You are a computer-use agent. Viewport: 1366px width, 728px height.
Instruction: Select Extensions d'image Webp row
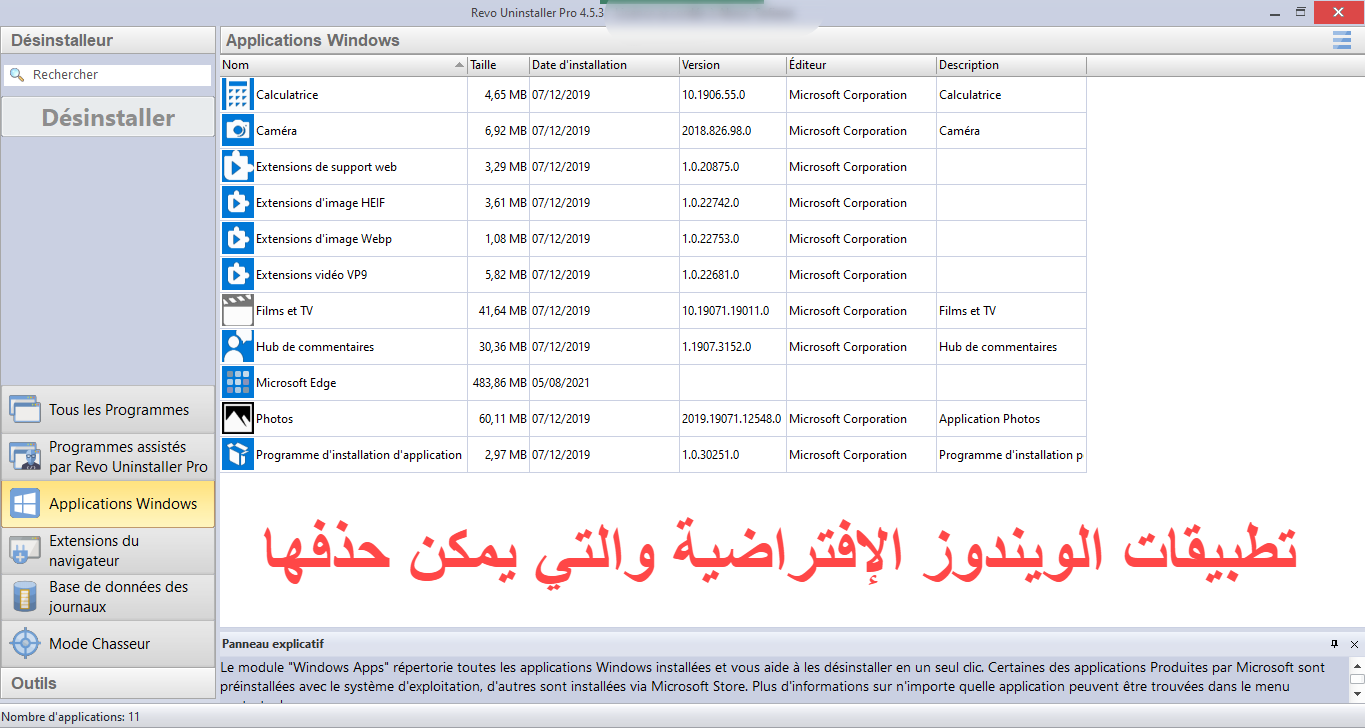coord(653,239)
